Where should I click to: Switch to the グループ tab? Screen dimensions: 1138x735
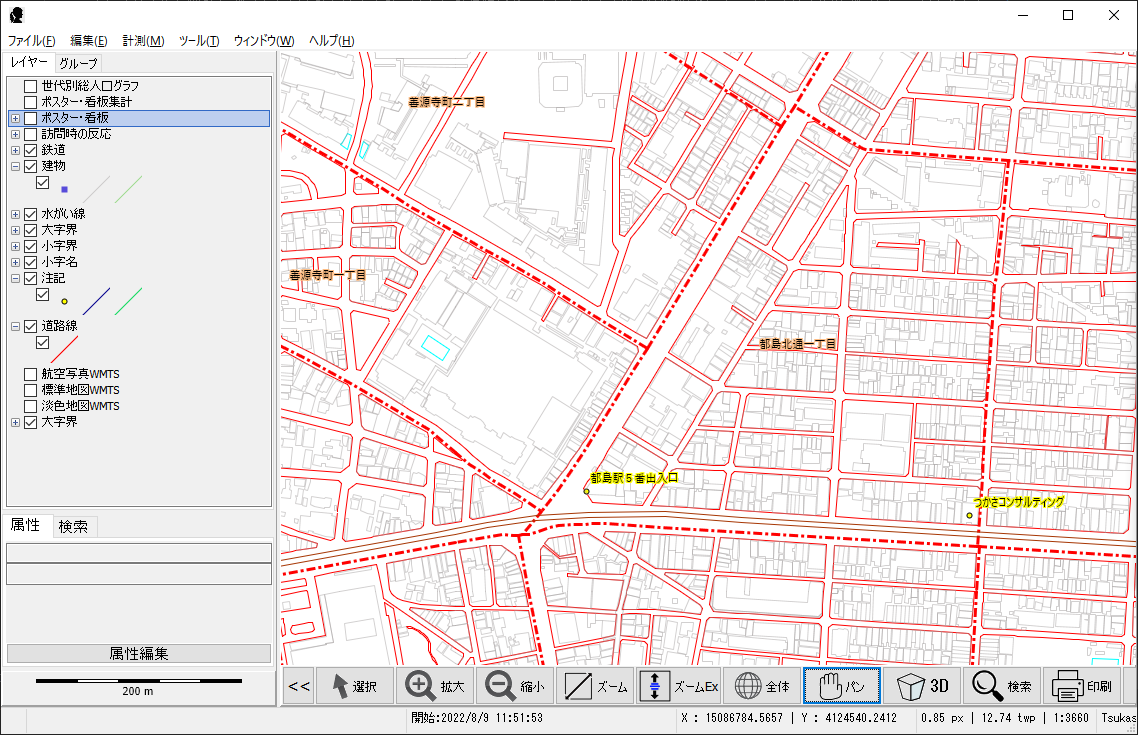pyautogui.click(x=78, y=63)
